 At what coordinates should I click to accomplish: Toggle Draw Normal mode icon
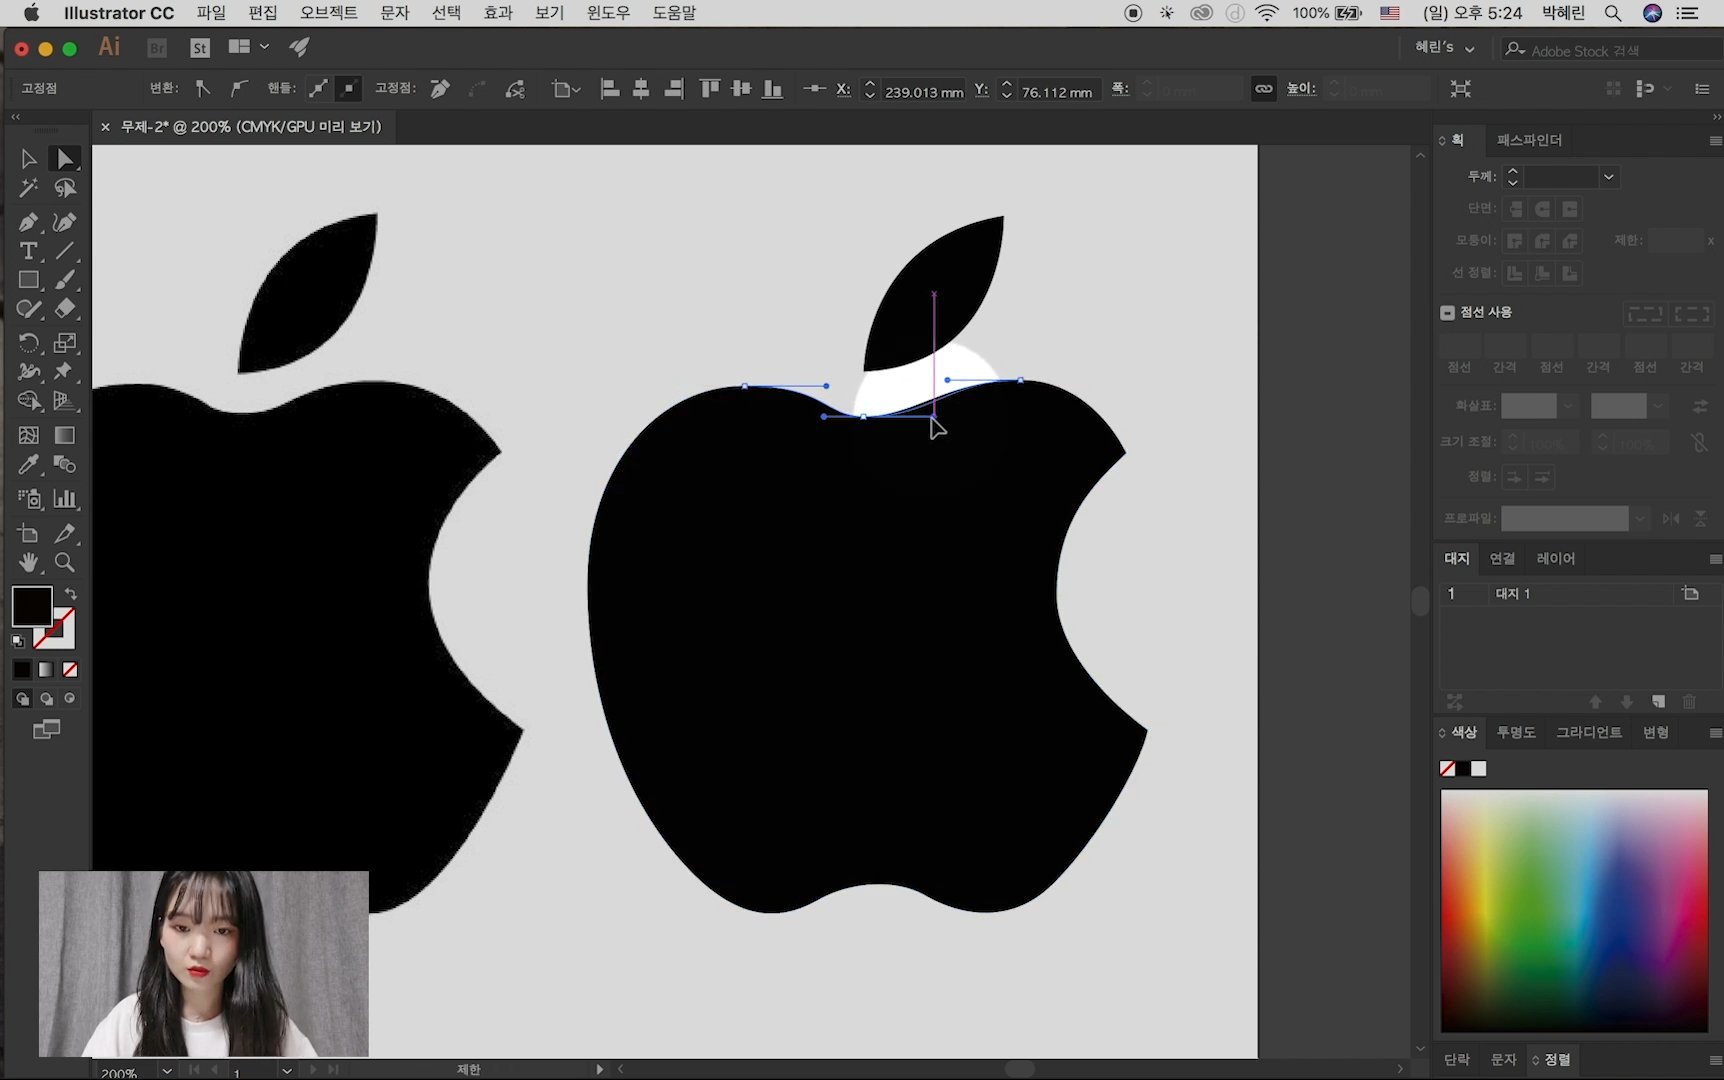coord(22,699)
